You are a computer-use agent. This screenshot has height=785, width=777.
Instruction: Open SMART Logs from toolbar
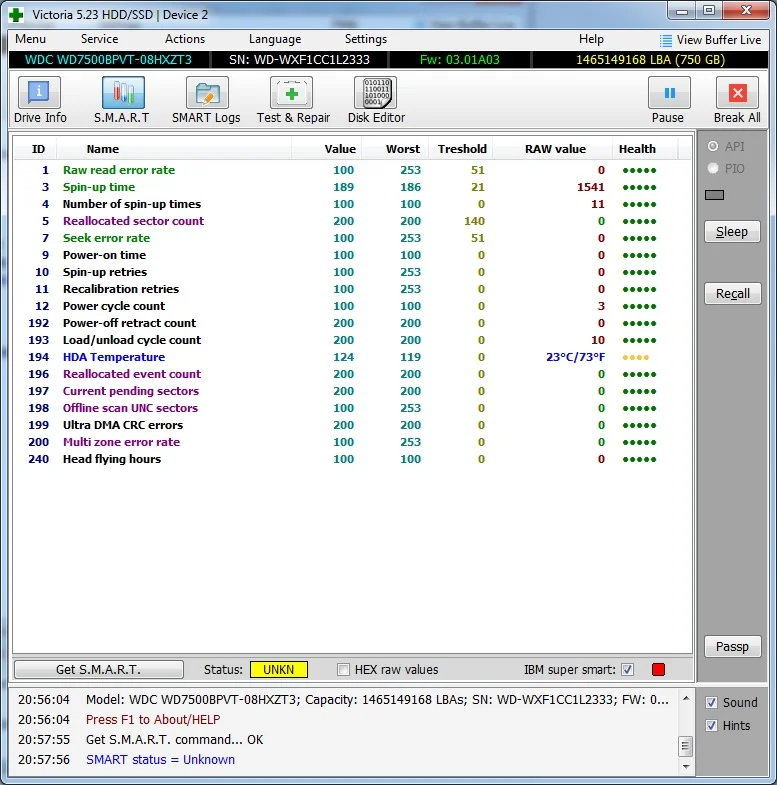click(x=206, y=93)
